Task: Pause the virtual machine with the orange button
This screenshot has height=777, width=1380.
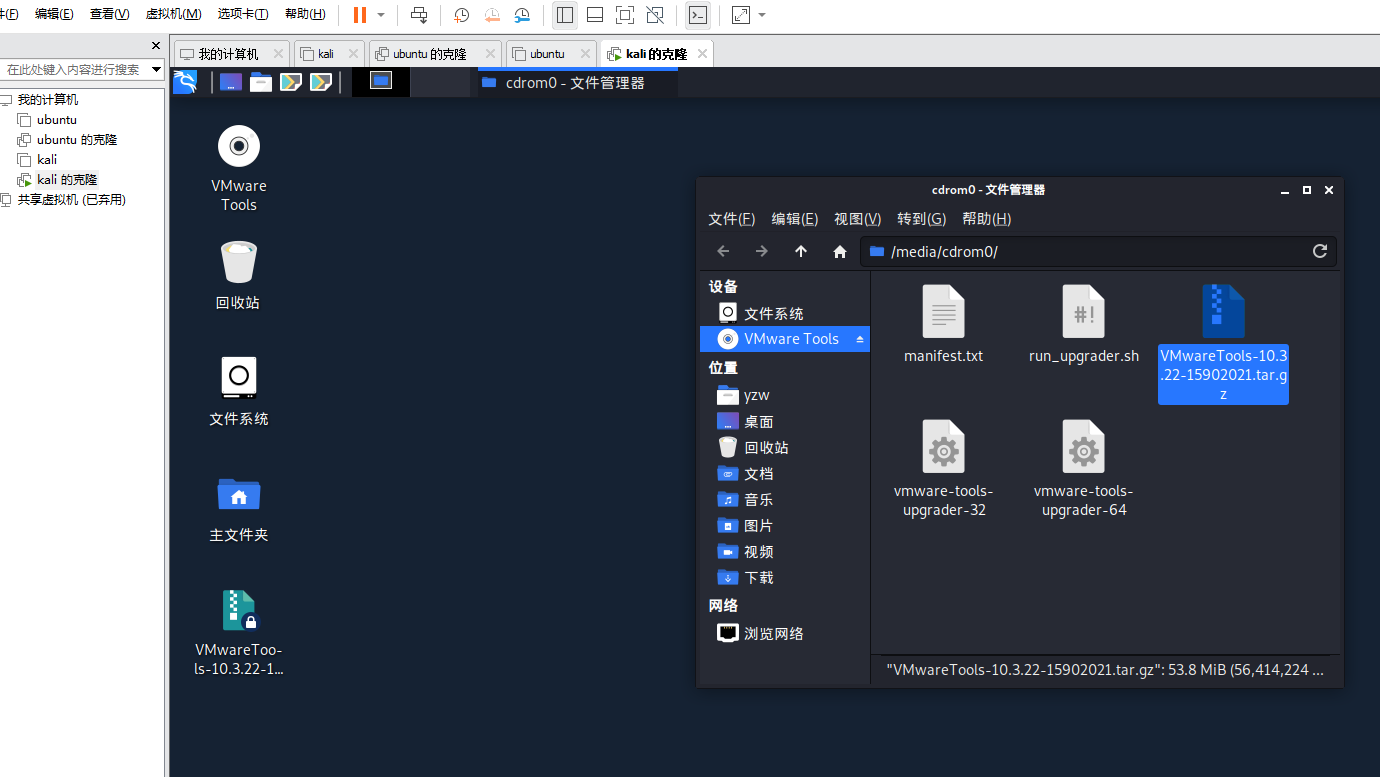Action: click(359, 15)
